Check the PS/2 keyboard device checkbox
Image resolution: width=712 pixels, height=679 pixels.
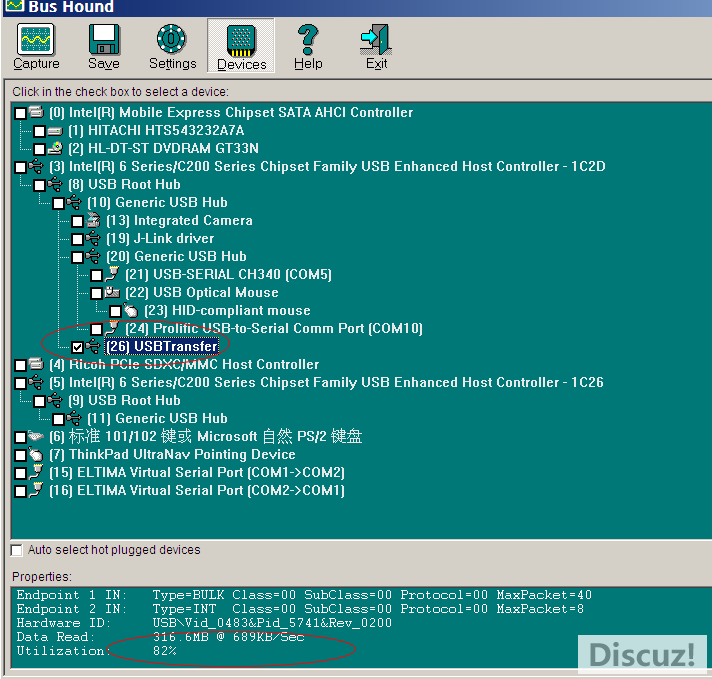[x=20, y=437]
